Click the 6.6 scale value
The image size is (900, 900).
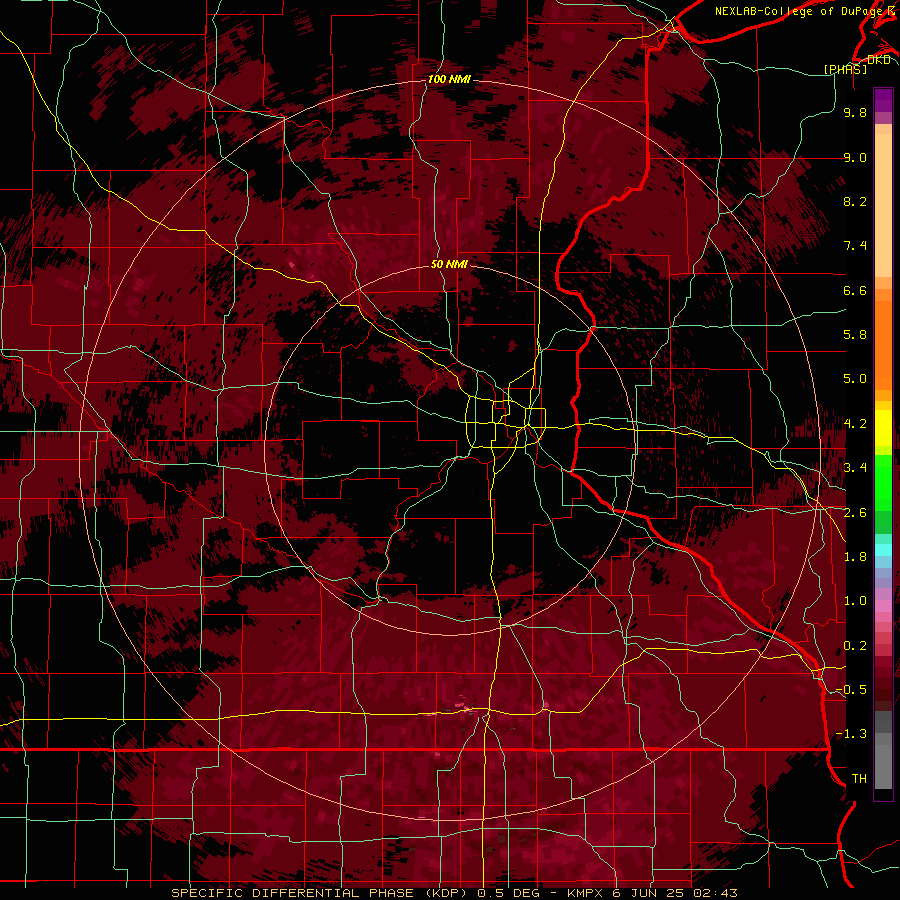855,290
